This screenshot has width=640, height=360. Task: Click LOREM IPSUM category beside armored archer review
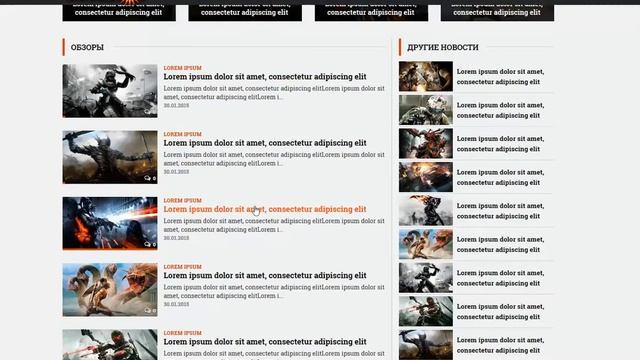point(182,333)
